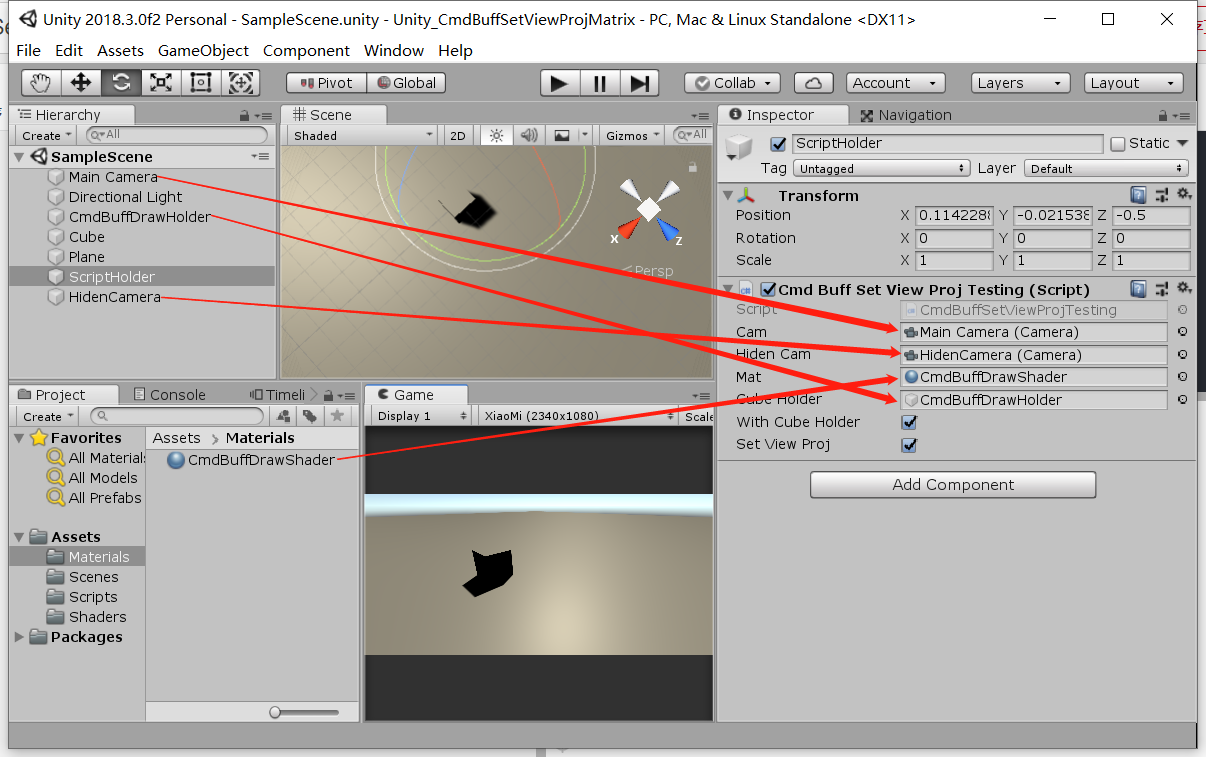The width and height of the screenshot is (1206, 757).
Task: Start Play mode
Action: coord(560,84)
